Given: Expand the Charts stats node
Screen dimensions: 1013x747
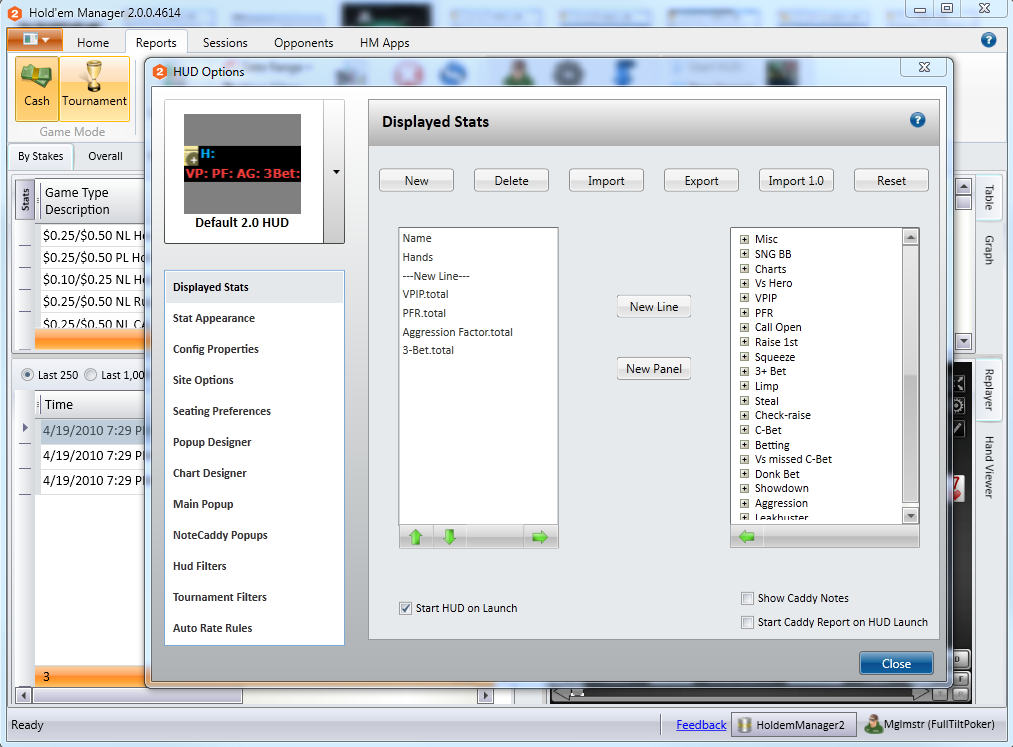Looking at the screenshot, I should pos(744,269).
